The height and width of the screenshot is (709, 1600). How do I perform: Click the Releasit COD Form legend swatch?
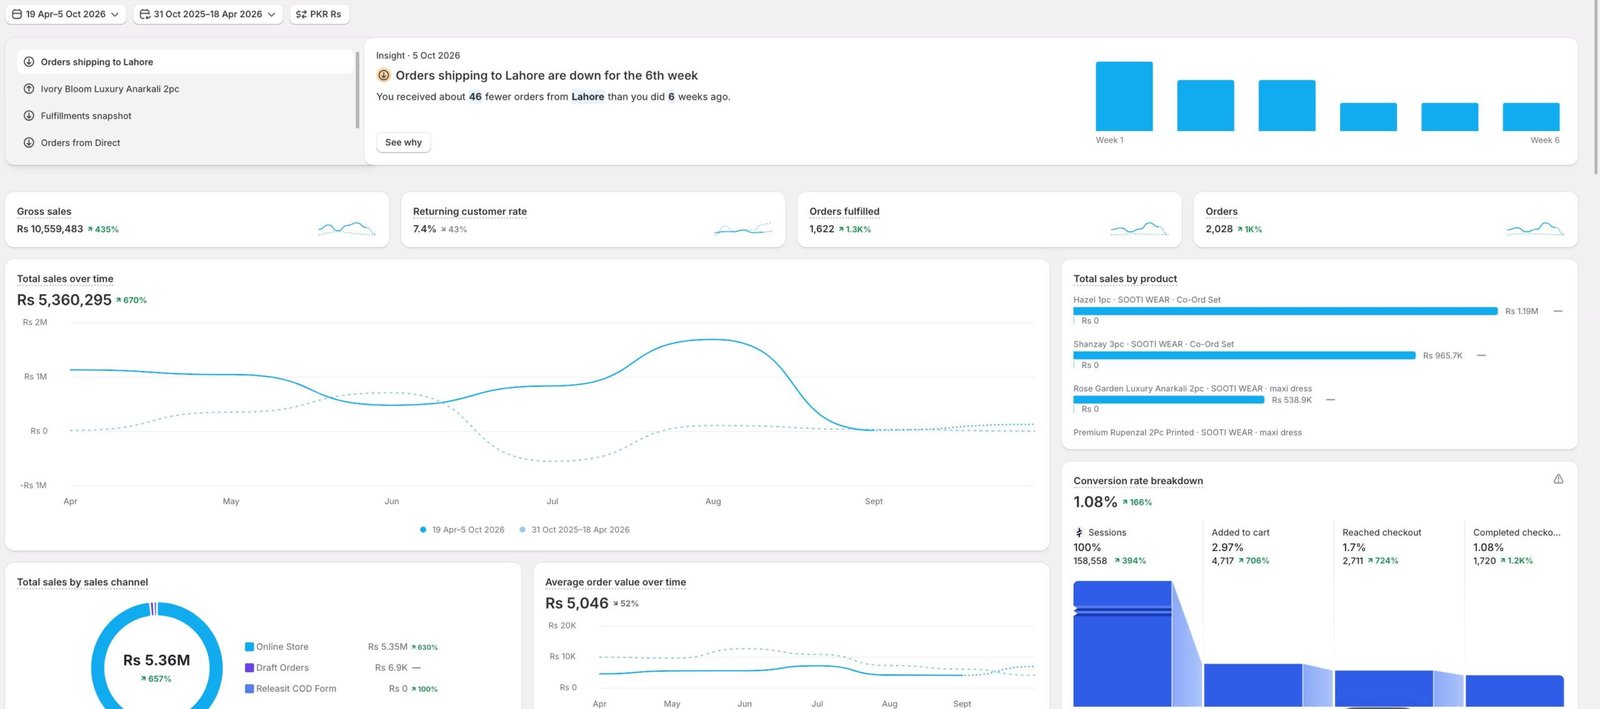[249, 689]
